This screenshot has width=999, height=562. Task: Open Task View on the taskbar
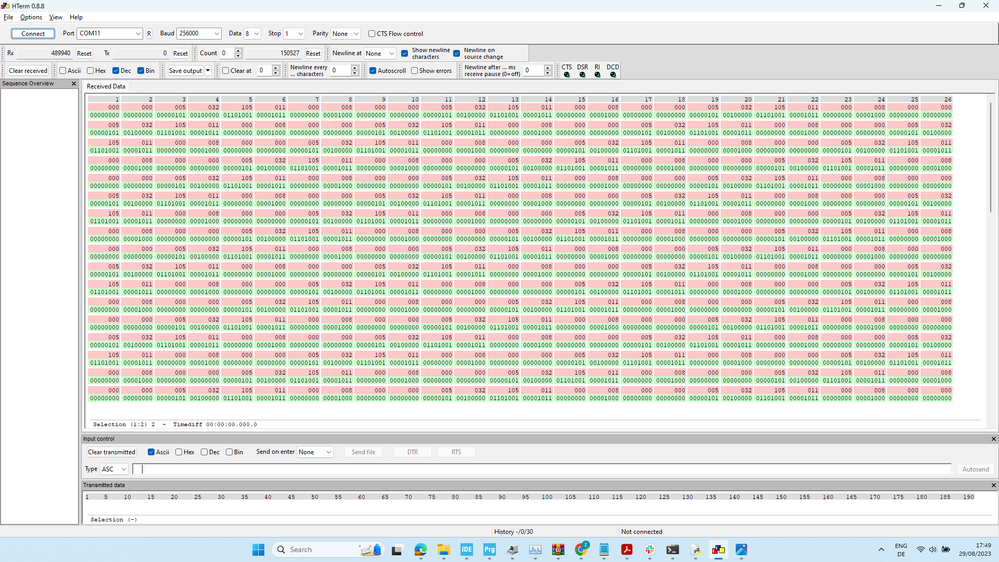point(397,549)
